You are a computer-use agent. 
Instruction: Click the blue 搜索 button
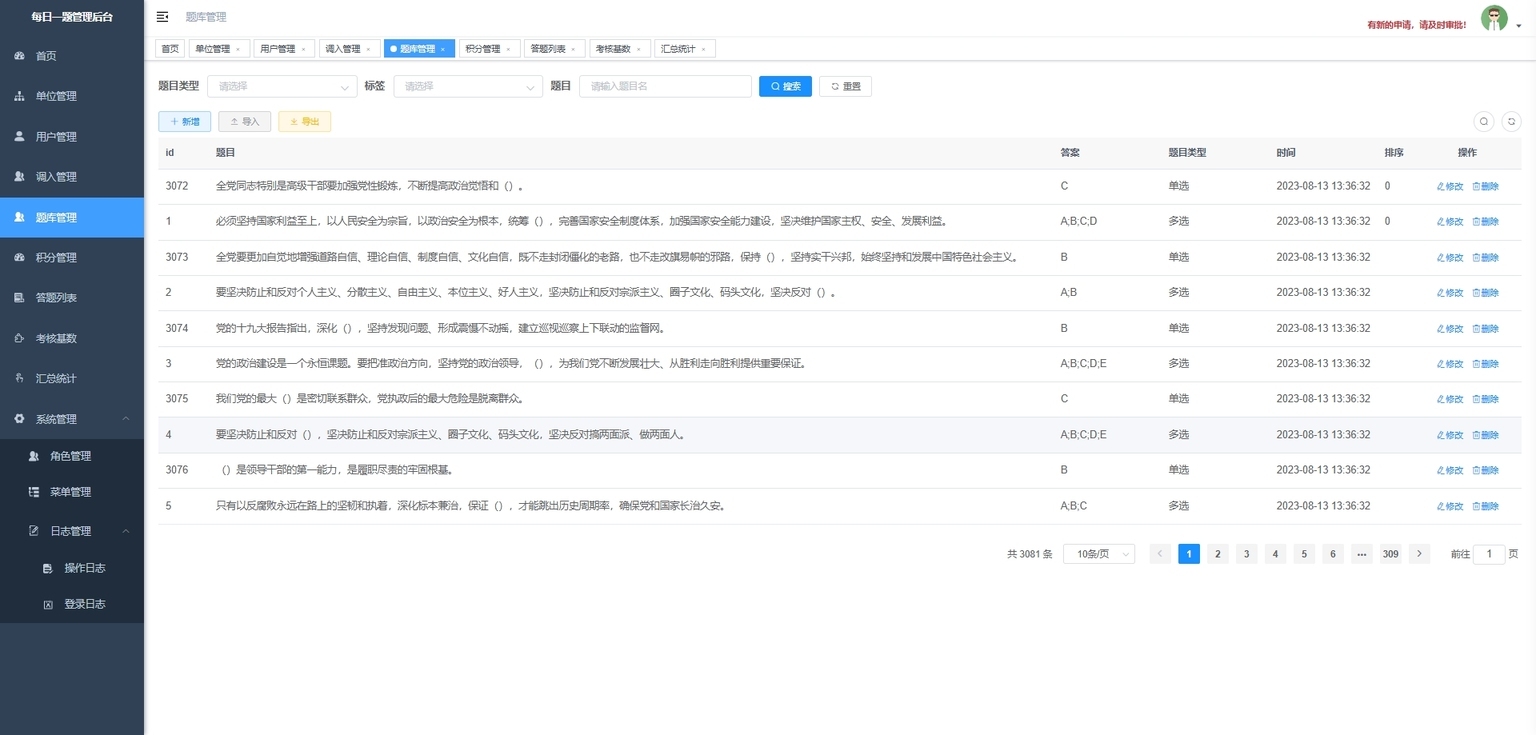[x=785, y=87]
